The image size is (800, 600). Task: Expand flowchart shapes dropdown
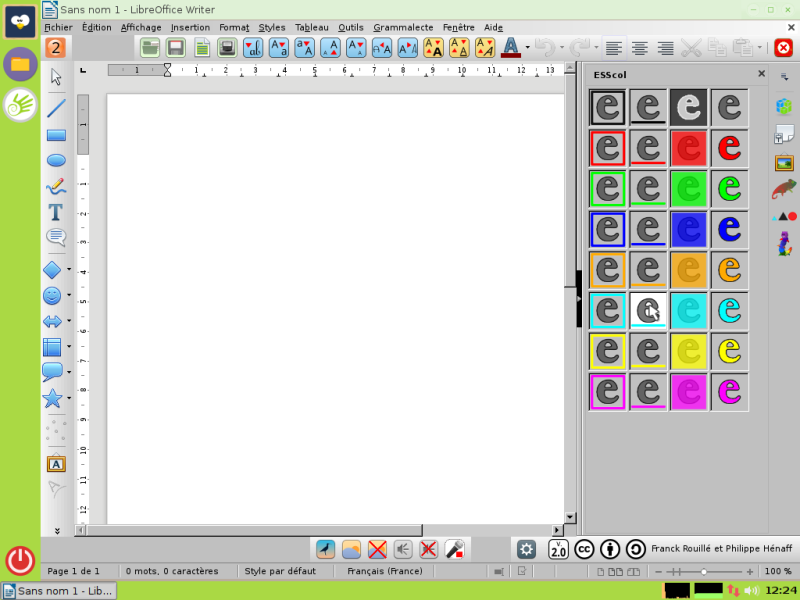point(69,346)
